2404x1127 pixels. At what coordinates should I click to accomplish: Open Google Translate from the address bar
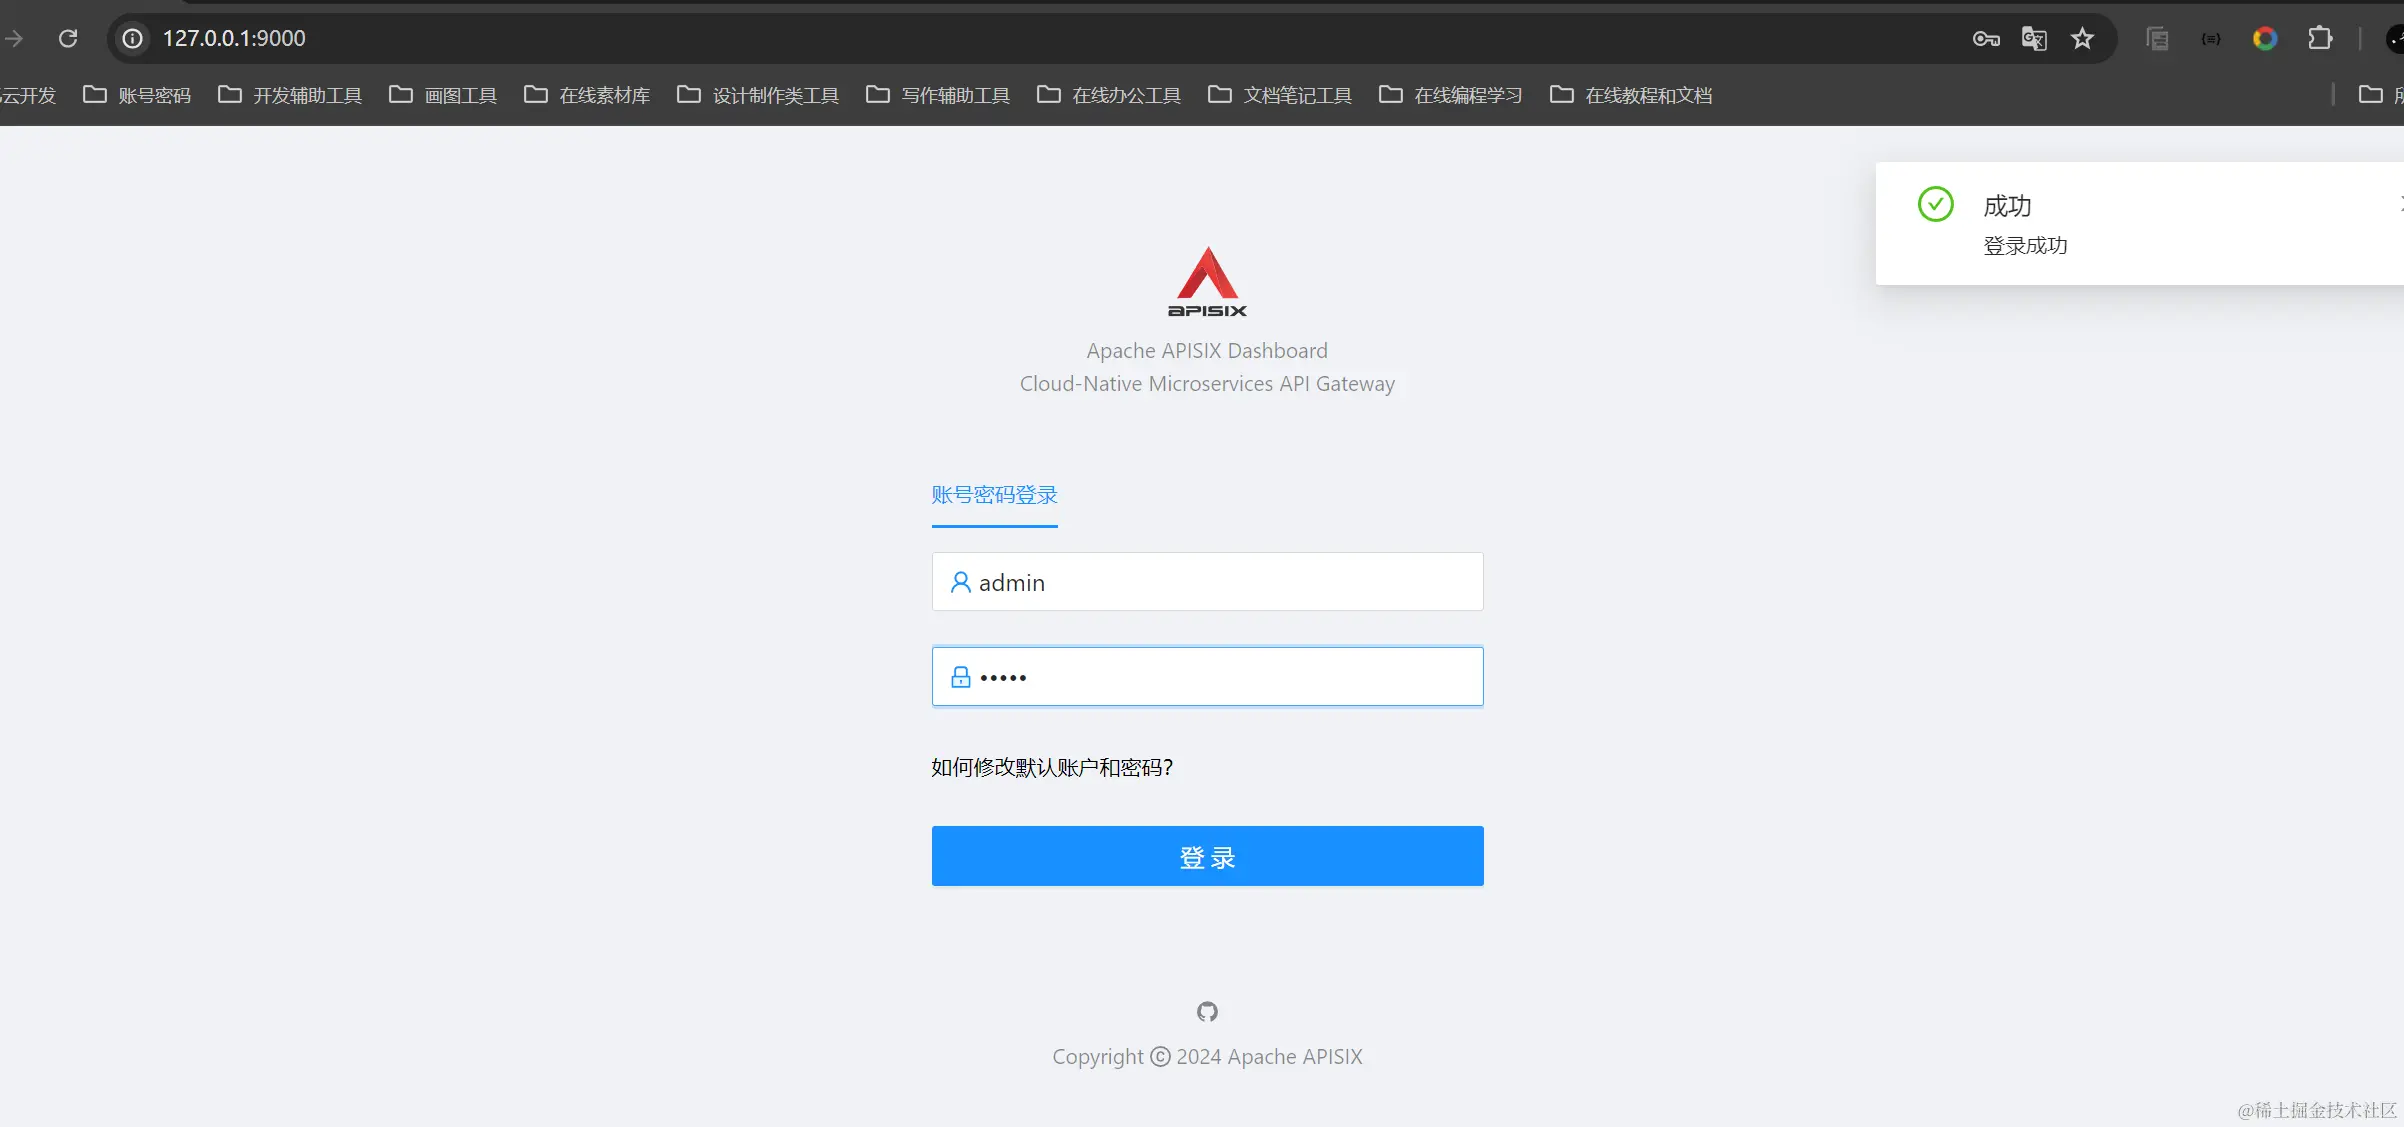coord(2034,38)
